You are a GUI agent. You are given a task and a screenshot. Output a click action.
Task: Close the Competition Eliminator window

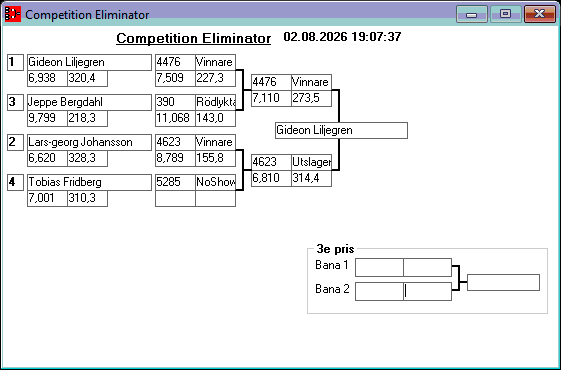540,14
